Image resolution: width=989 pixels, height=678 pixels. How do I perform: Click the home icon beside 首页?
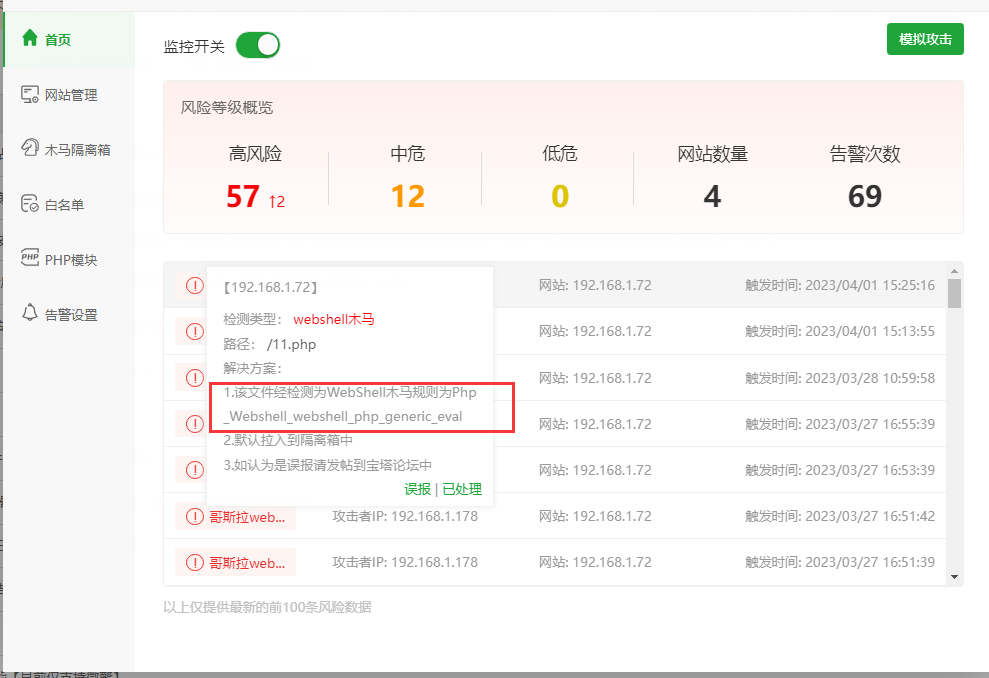(30, 38)
